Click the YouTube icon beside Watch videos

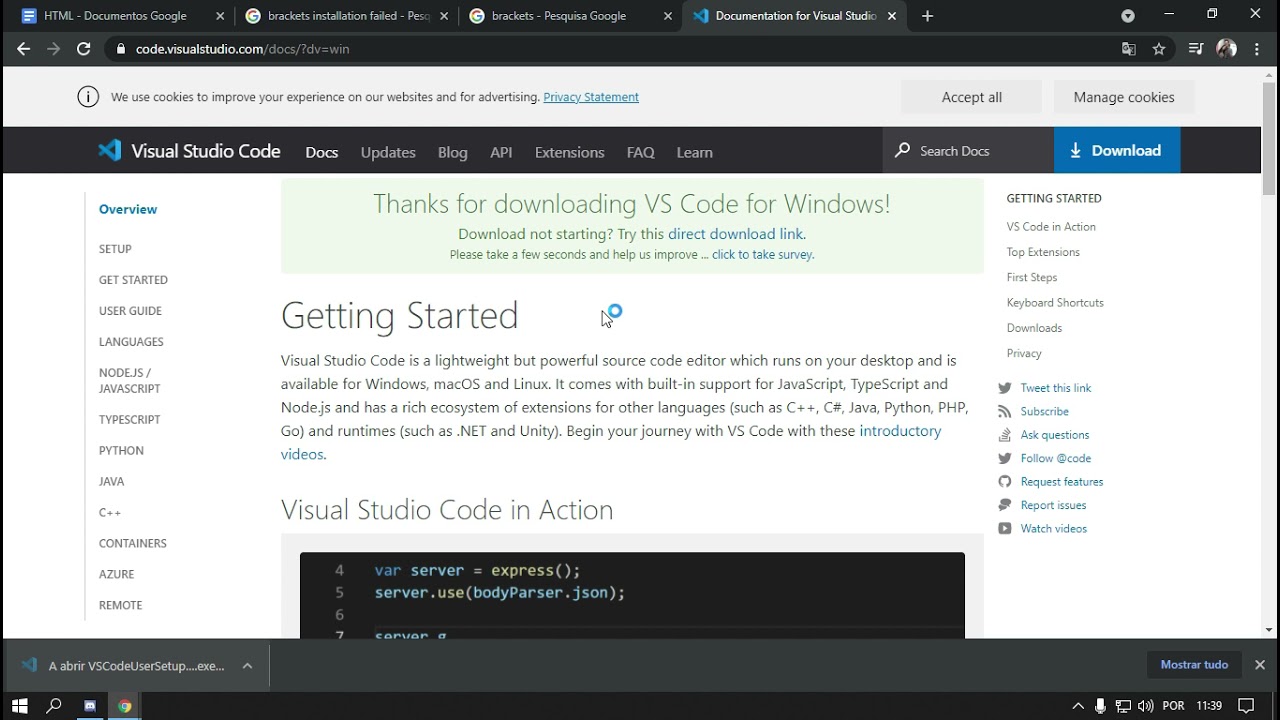point(1005,529)
